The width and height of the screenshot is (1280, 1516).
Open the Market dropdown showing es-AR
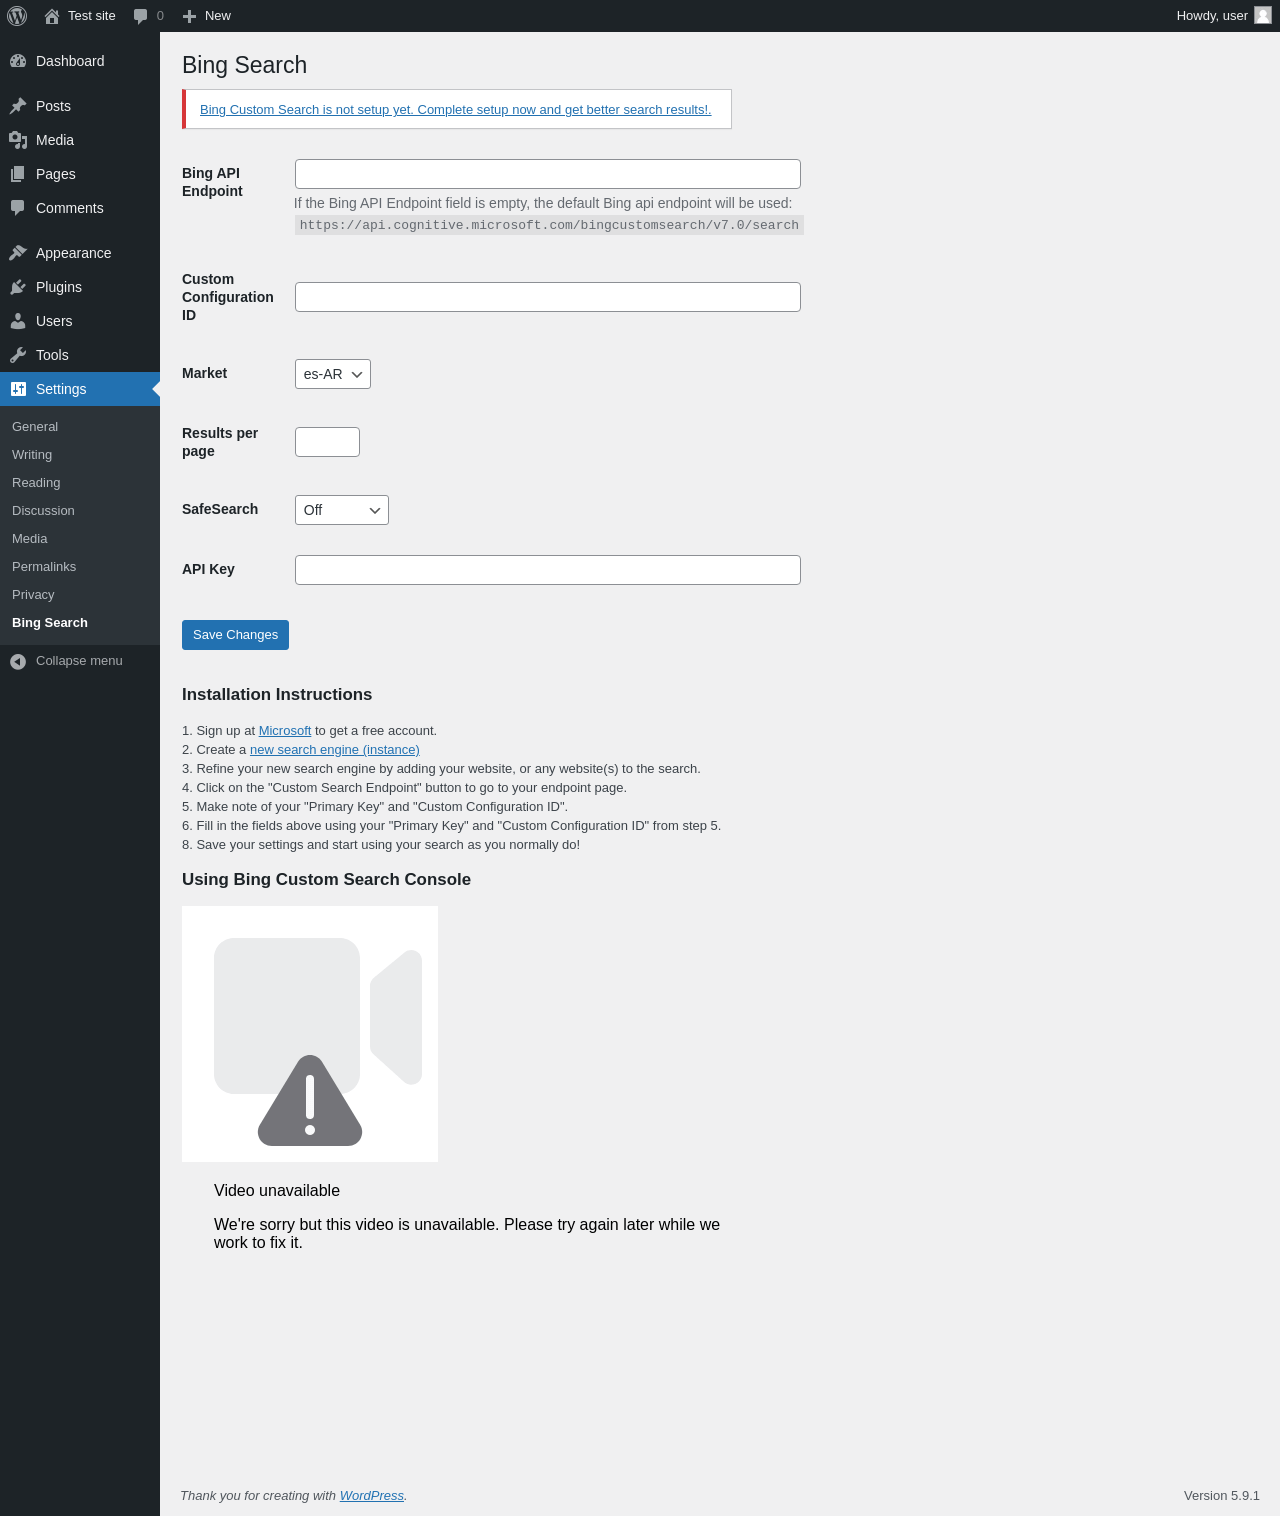click(x=333, y=374)
